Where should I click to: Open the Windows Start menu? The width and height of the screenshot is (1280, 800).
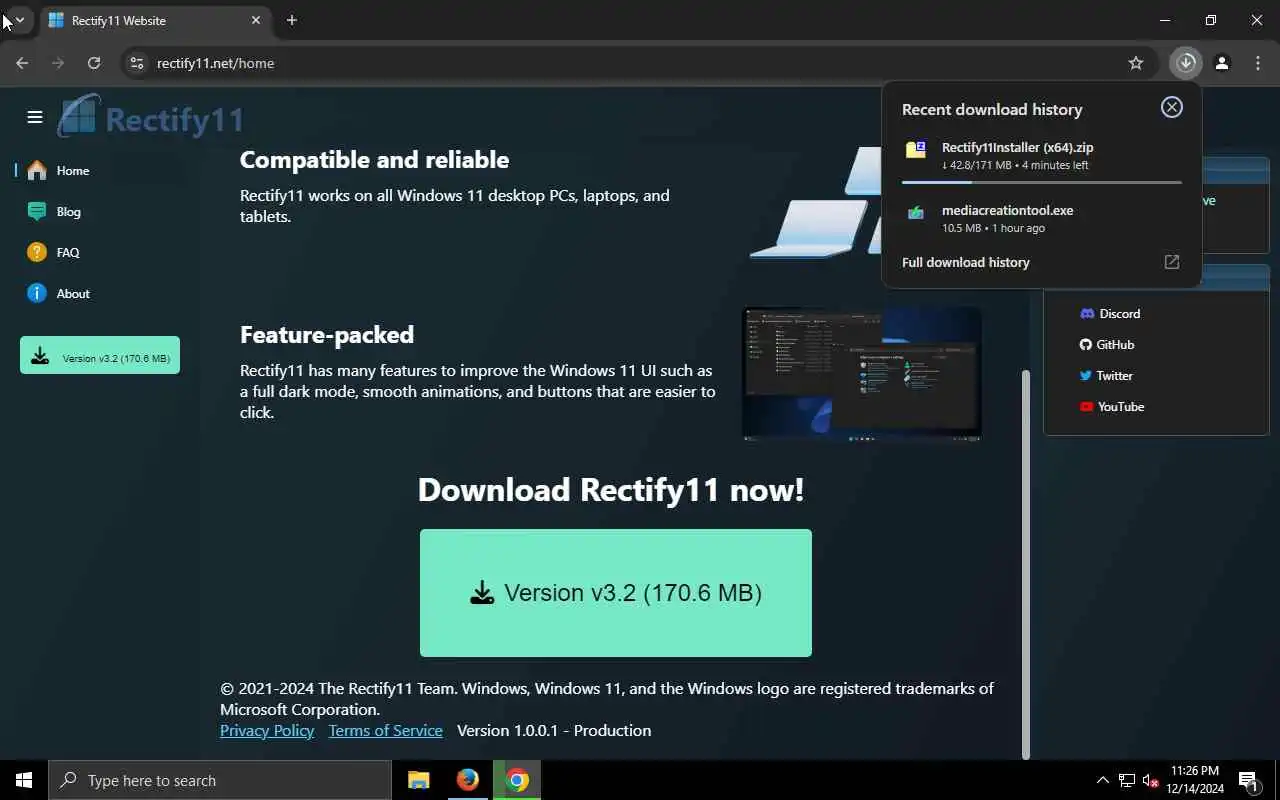point(24,780)
